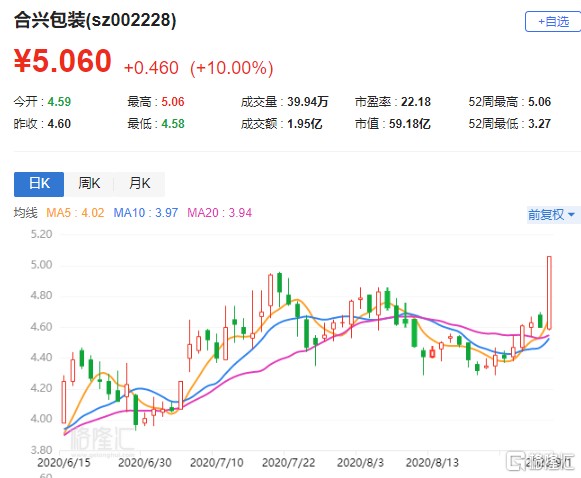Select the MA10 : 3.97 legend
The width and height of the screenshot is (581, 478).
pos(146,213)
